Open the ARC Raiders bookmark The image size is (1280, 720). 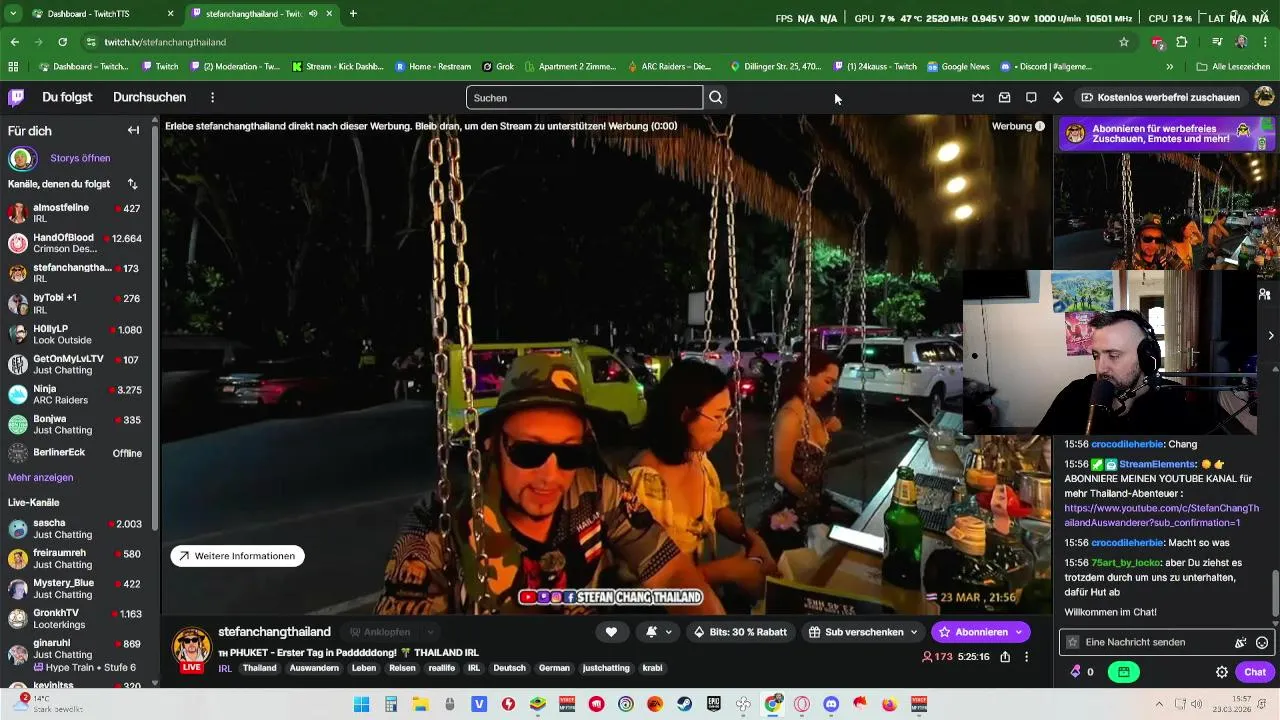pos(669,67)
